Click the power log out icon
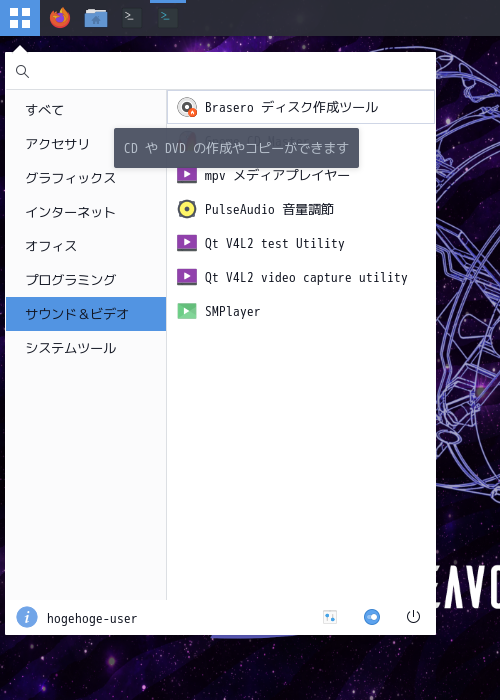This screenshot has width=500, height=700. click(413, 617)
